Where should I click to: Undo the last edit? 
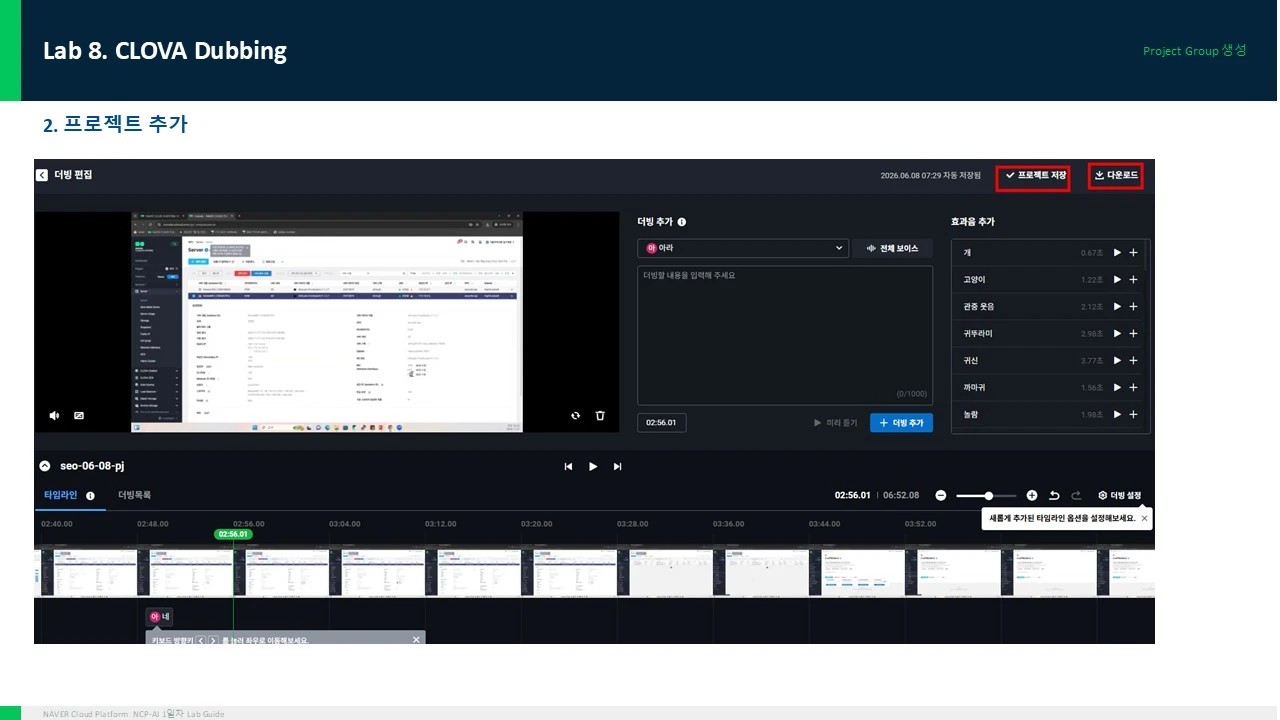coord(1054,495)
